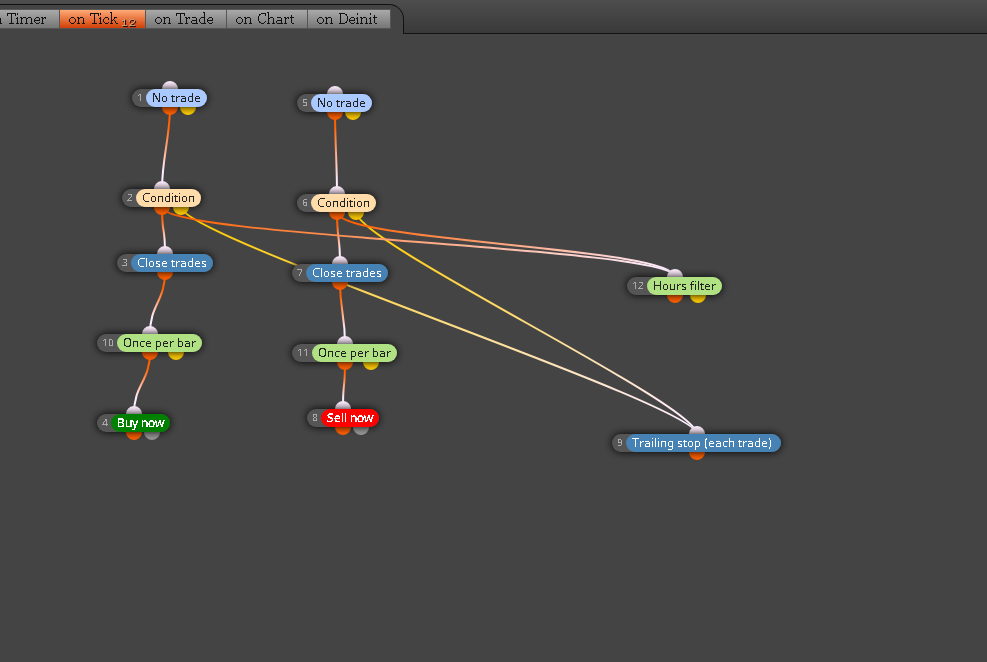Select Close trades block number 7
This screenshot has height=662, width=987.
pos(347,272)
